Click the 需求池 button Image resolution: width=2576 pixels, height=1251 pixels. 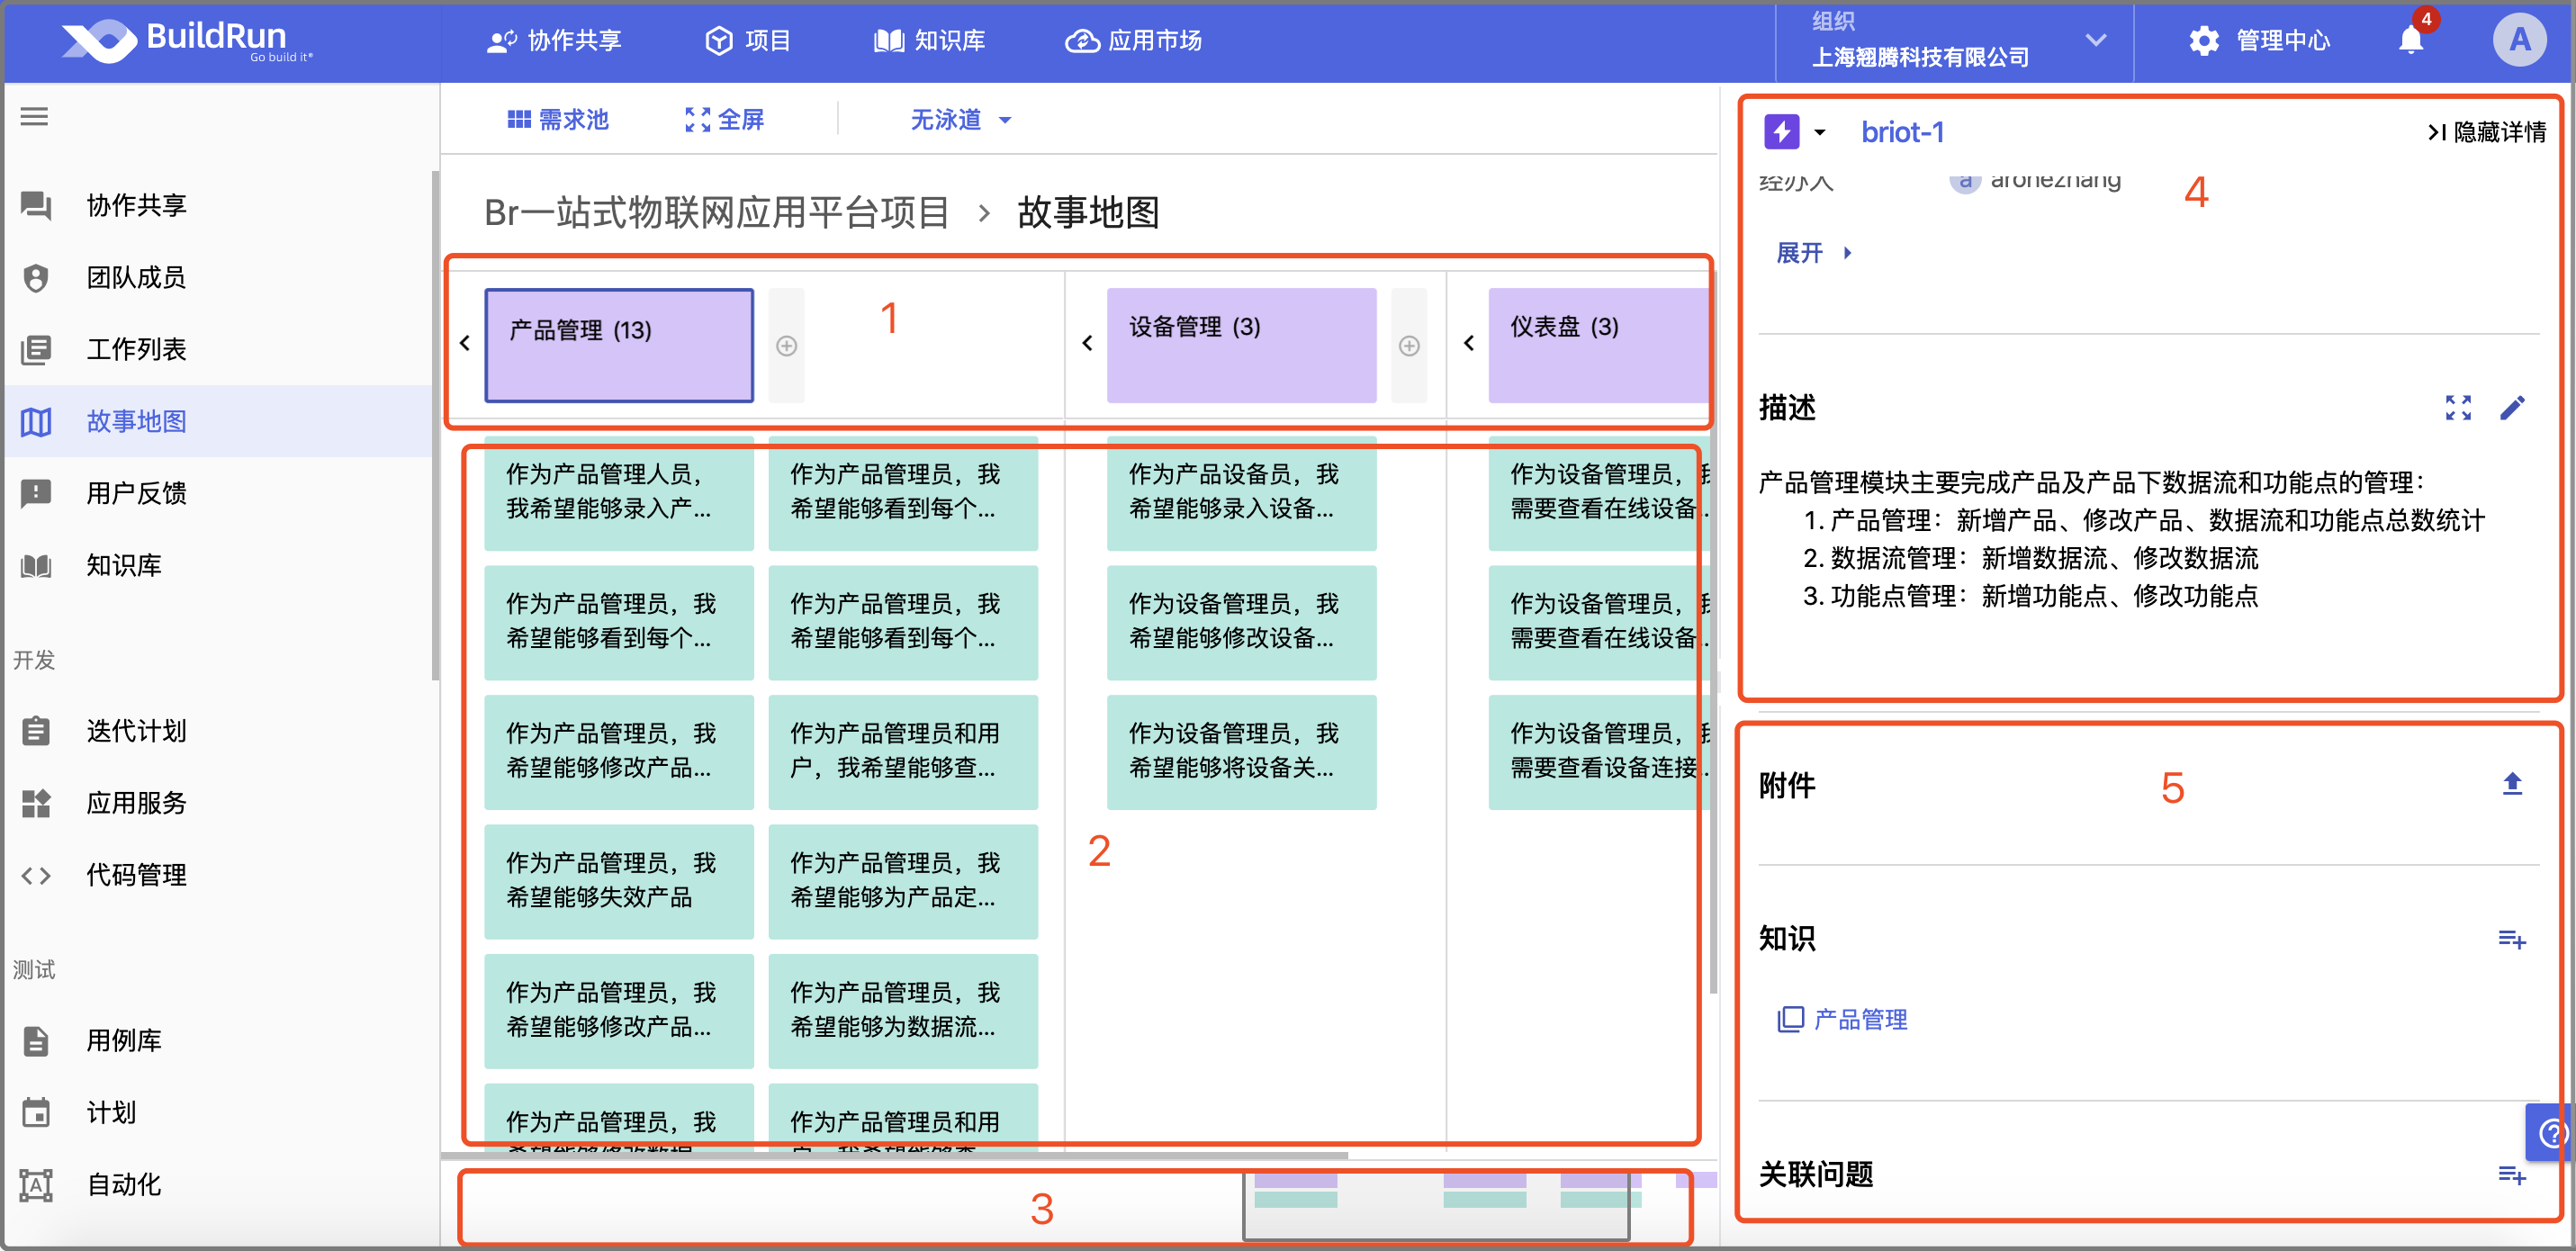click(x=558, y=120)
